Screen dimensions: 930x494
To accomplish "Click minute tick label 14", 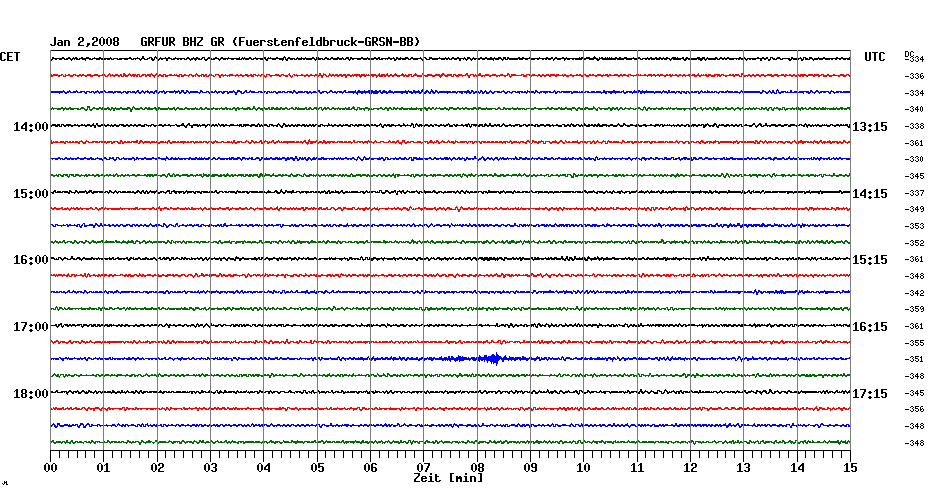I will coord(797,467).
